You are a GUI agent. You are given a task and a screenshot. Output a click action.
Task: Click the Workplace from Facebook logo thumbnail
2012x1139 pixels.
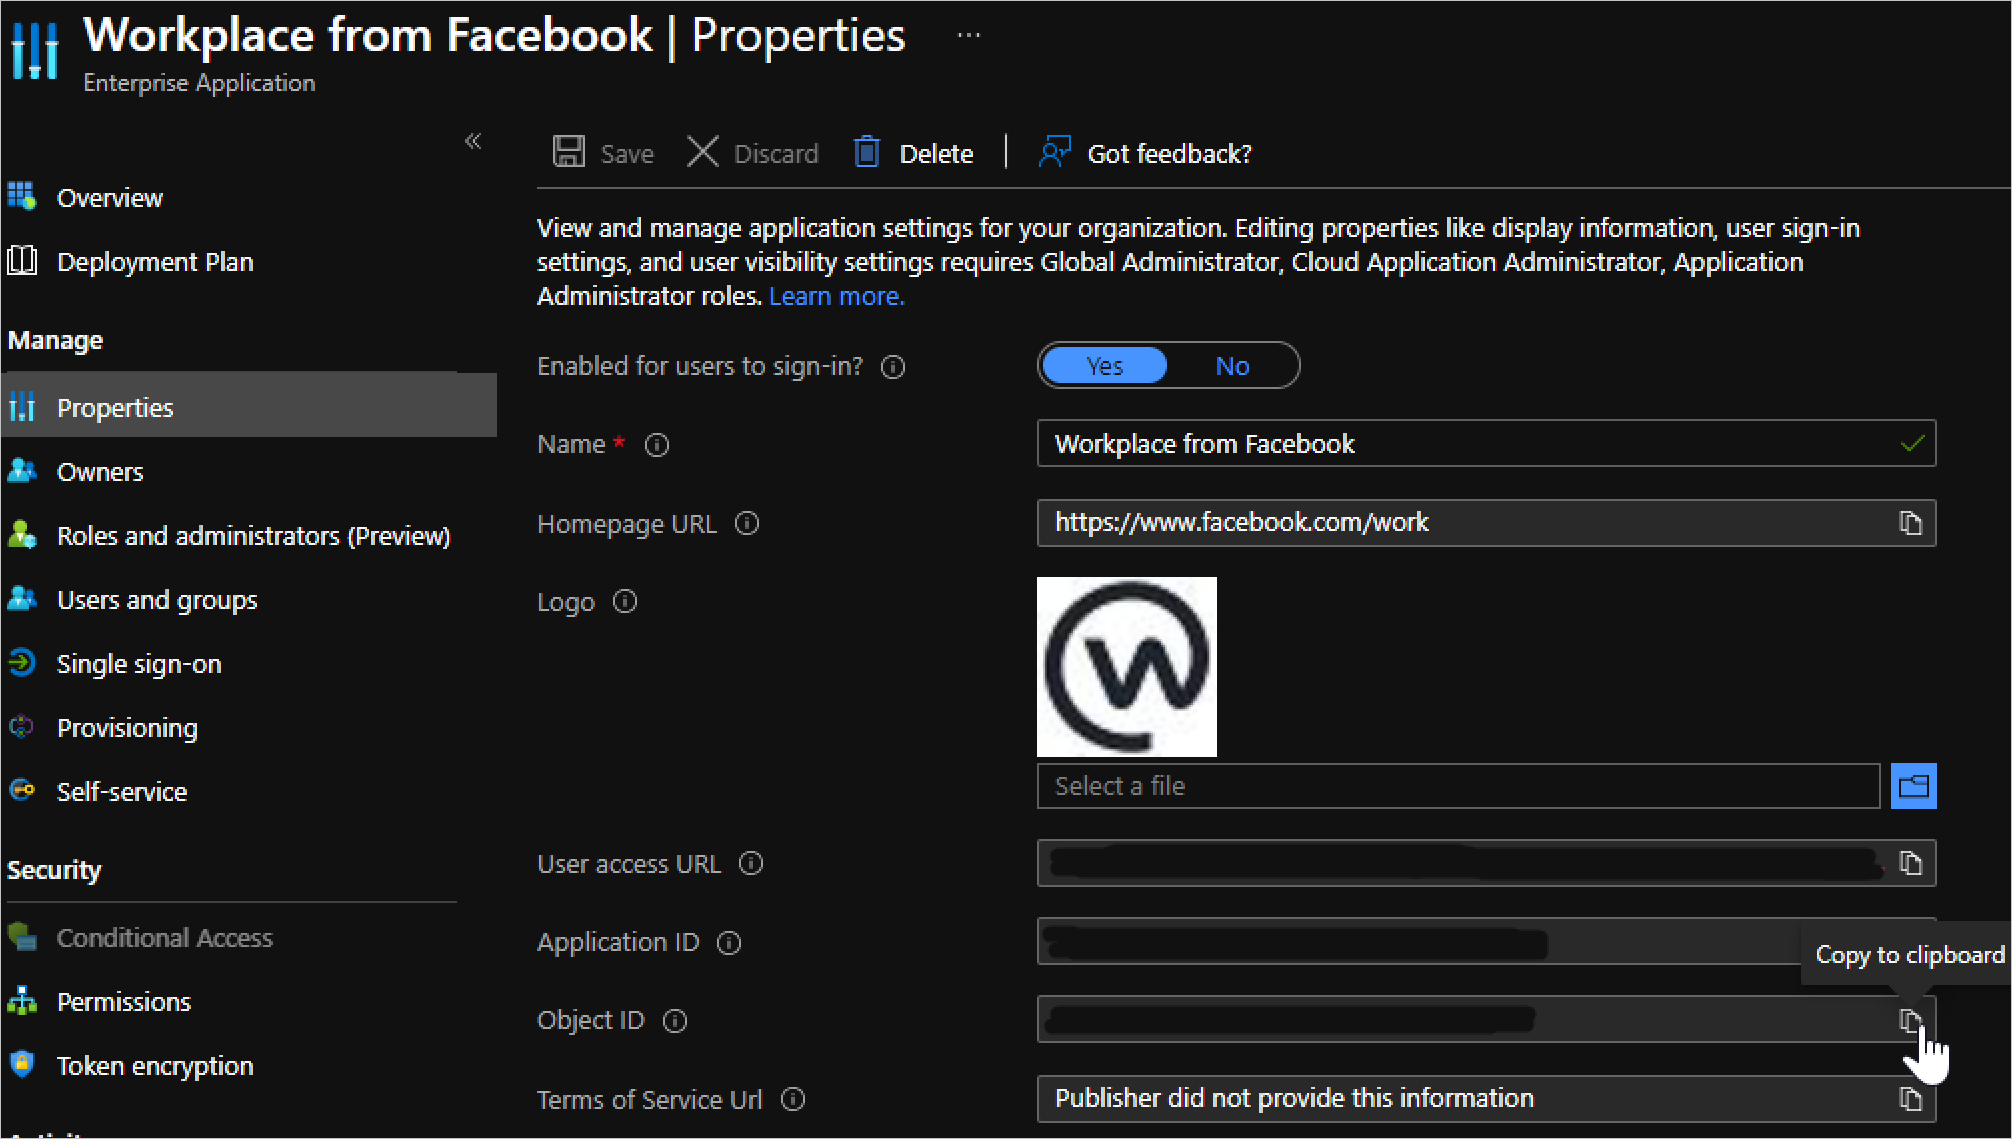point(1128,668)
